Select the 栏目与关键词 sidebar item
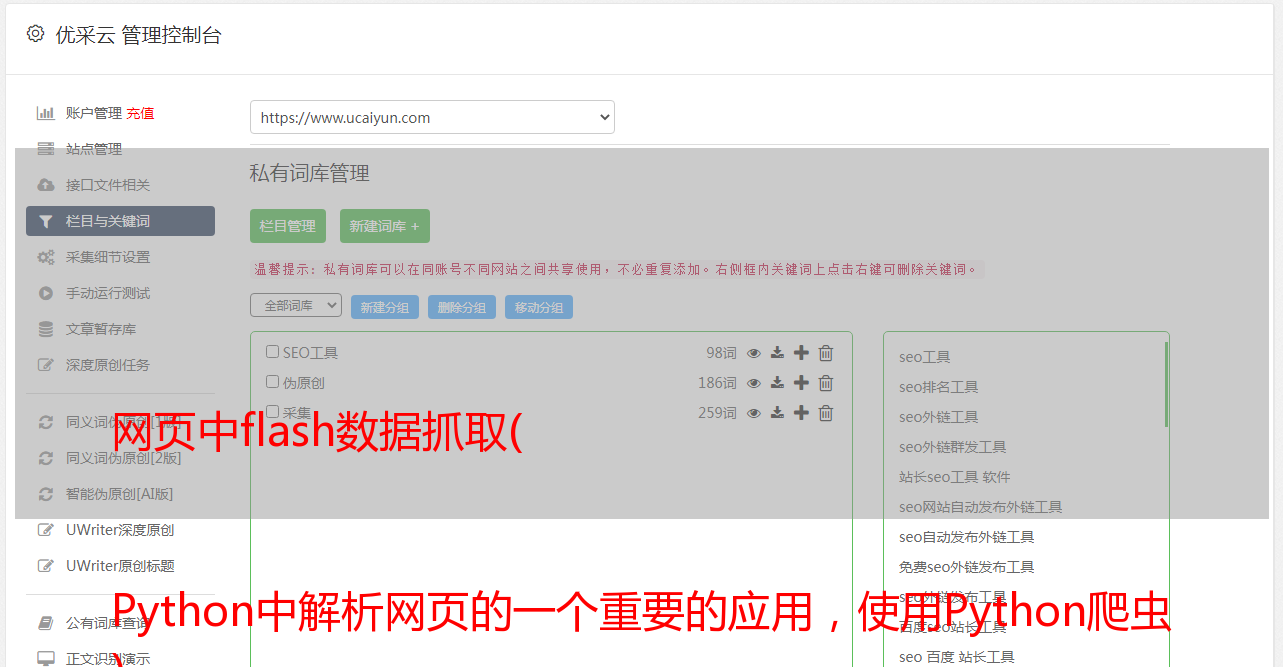Screen dimensions: 1283x667 click(120, 221)
